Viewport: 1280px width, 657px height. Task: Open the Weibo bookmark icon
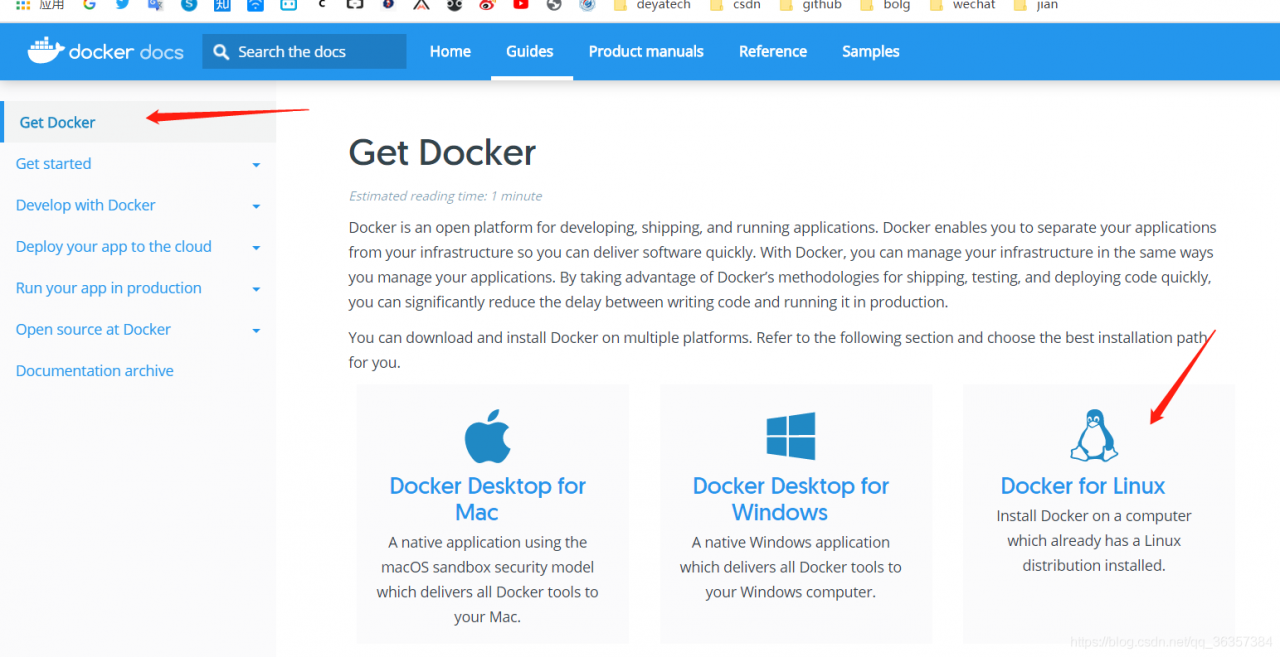tap(487, 5)
